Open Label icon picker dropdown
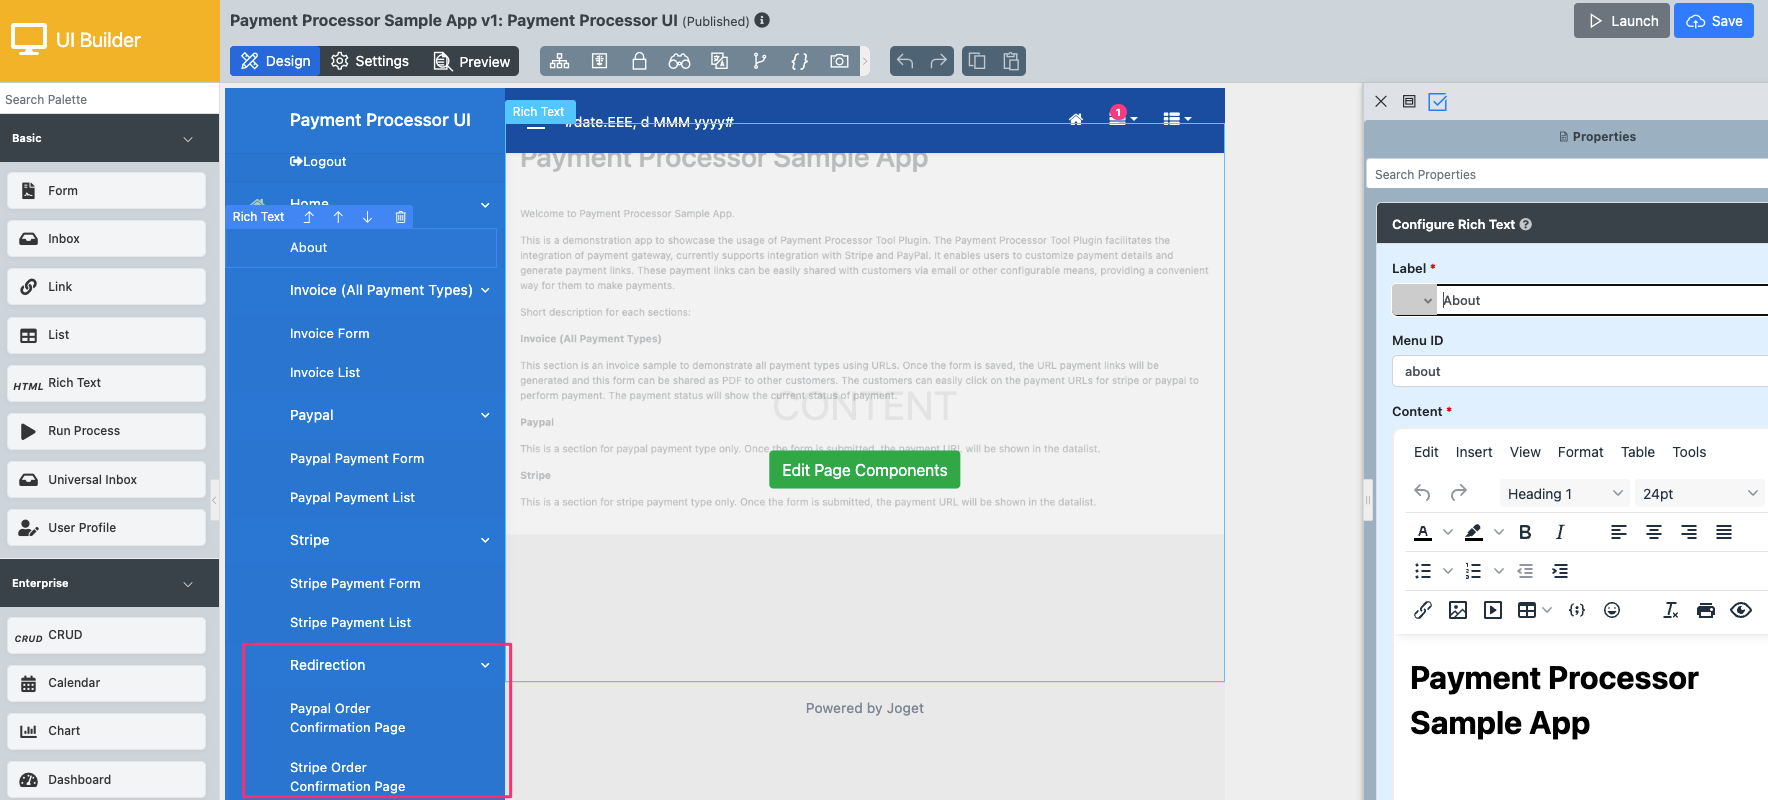The width and height of the screenshot is (1768, 800). (1414, 300)
